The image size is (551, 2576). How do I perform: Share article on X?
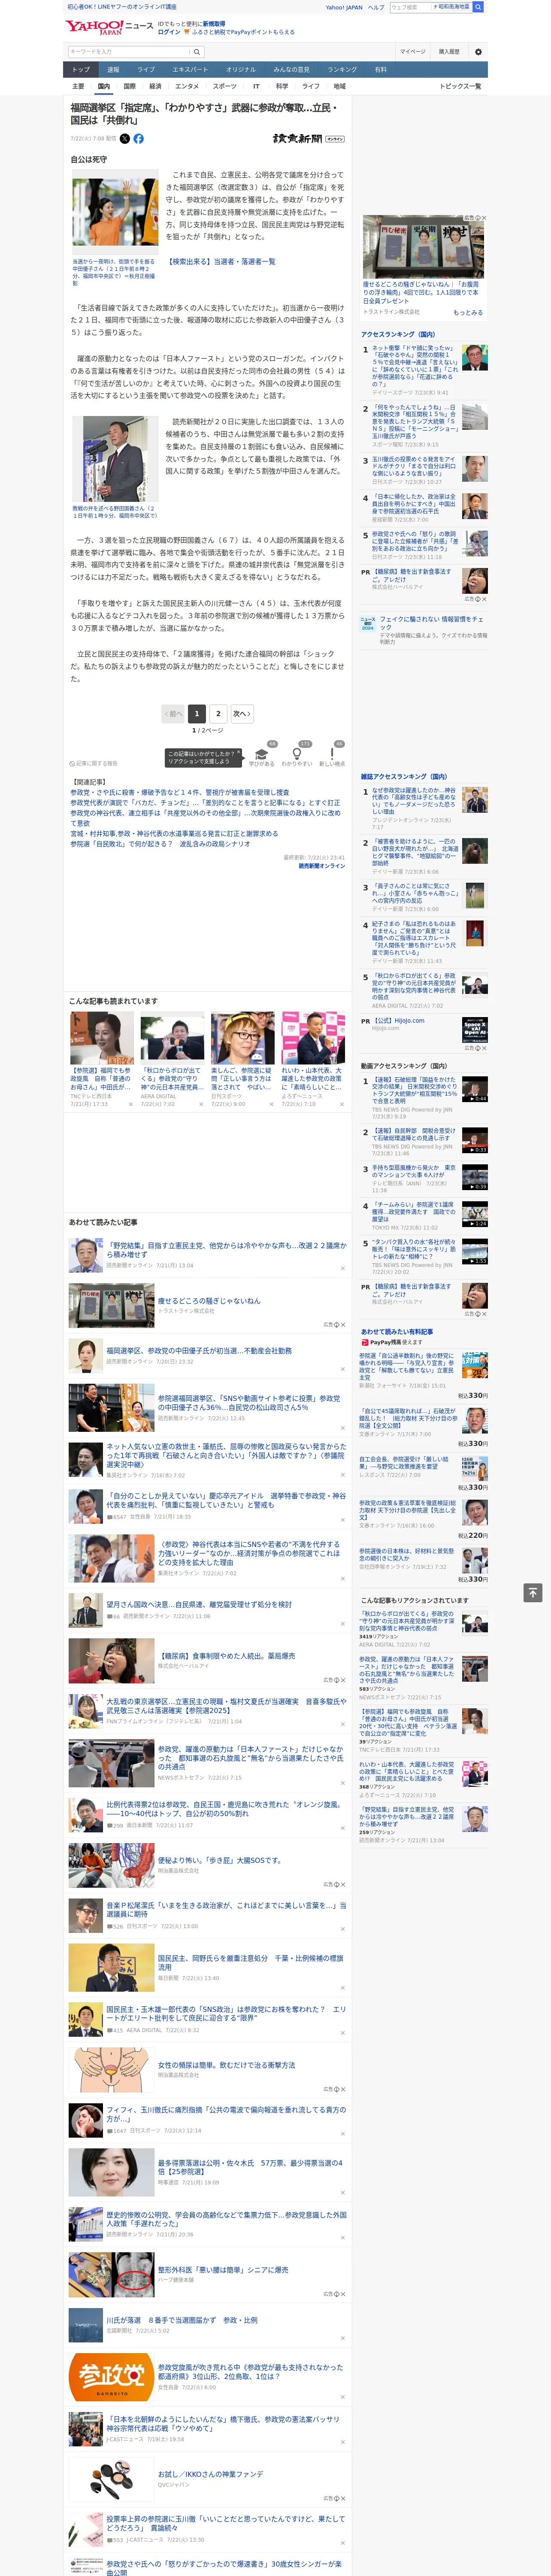click(x=125, y=139)
